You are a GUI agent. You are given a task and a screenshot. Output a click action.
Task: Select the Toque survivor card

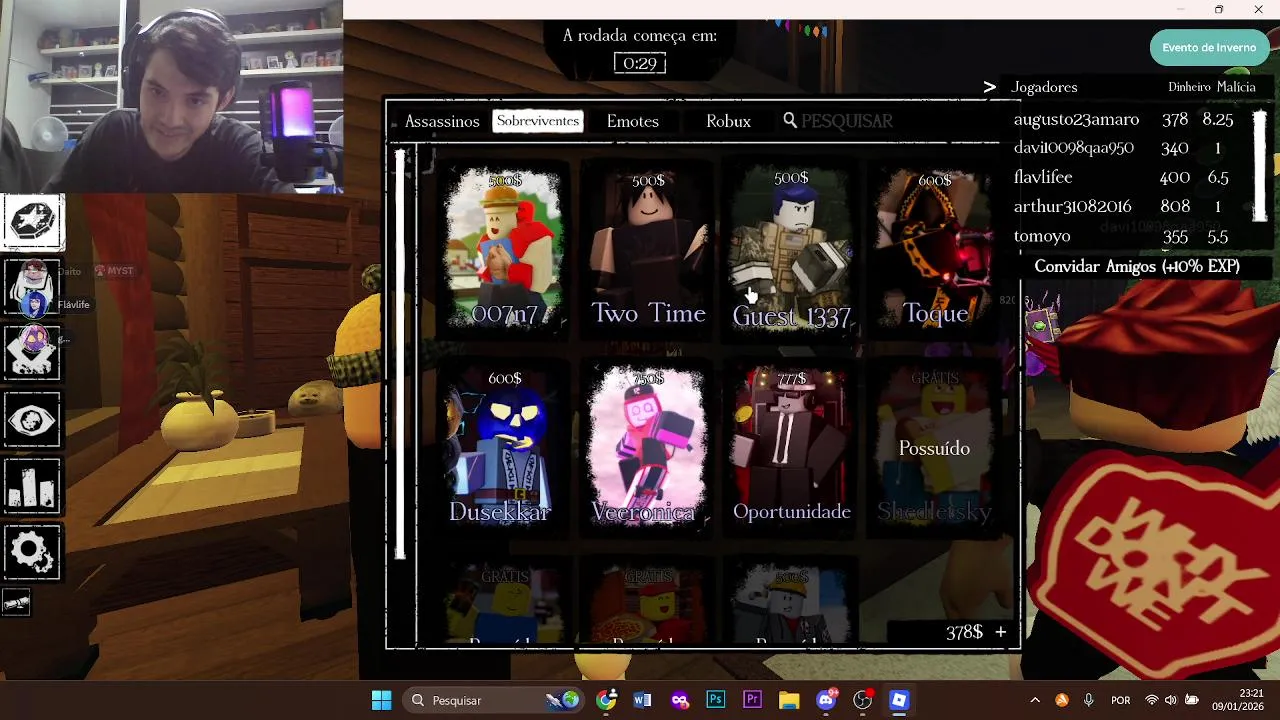[x=935, y=250]
